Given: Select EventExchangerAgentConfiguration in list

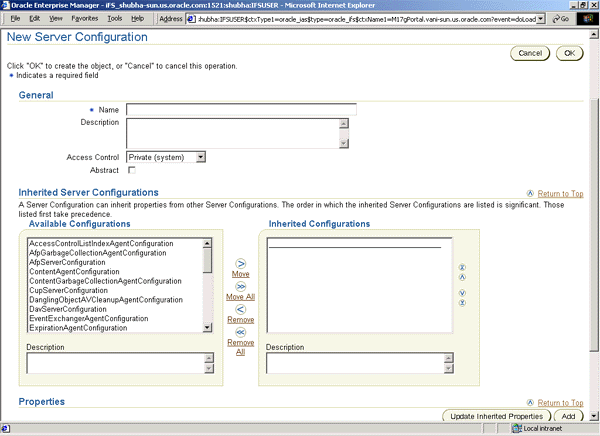Looking at the screenshot, I should click(x=89, y=318).
